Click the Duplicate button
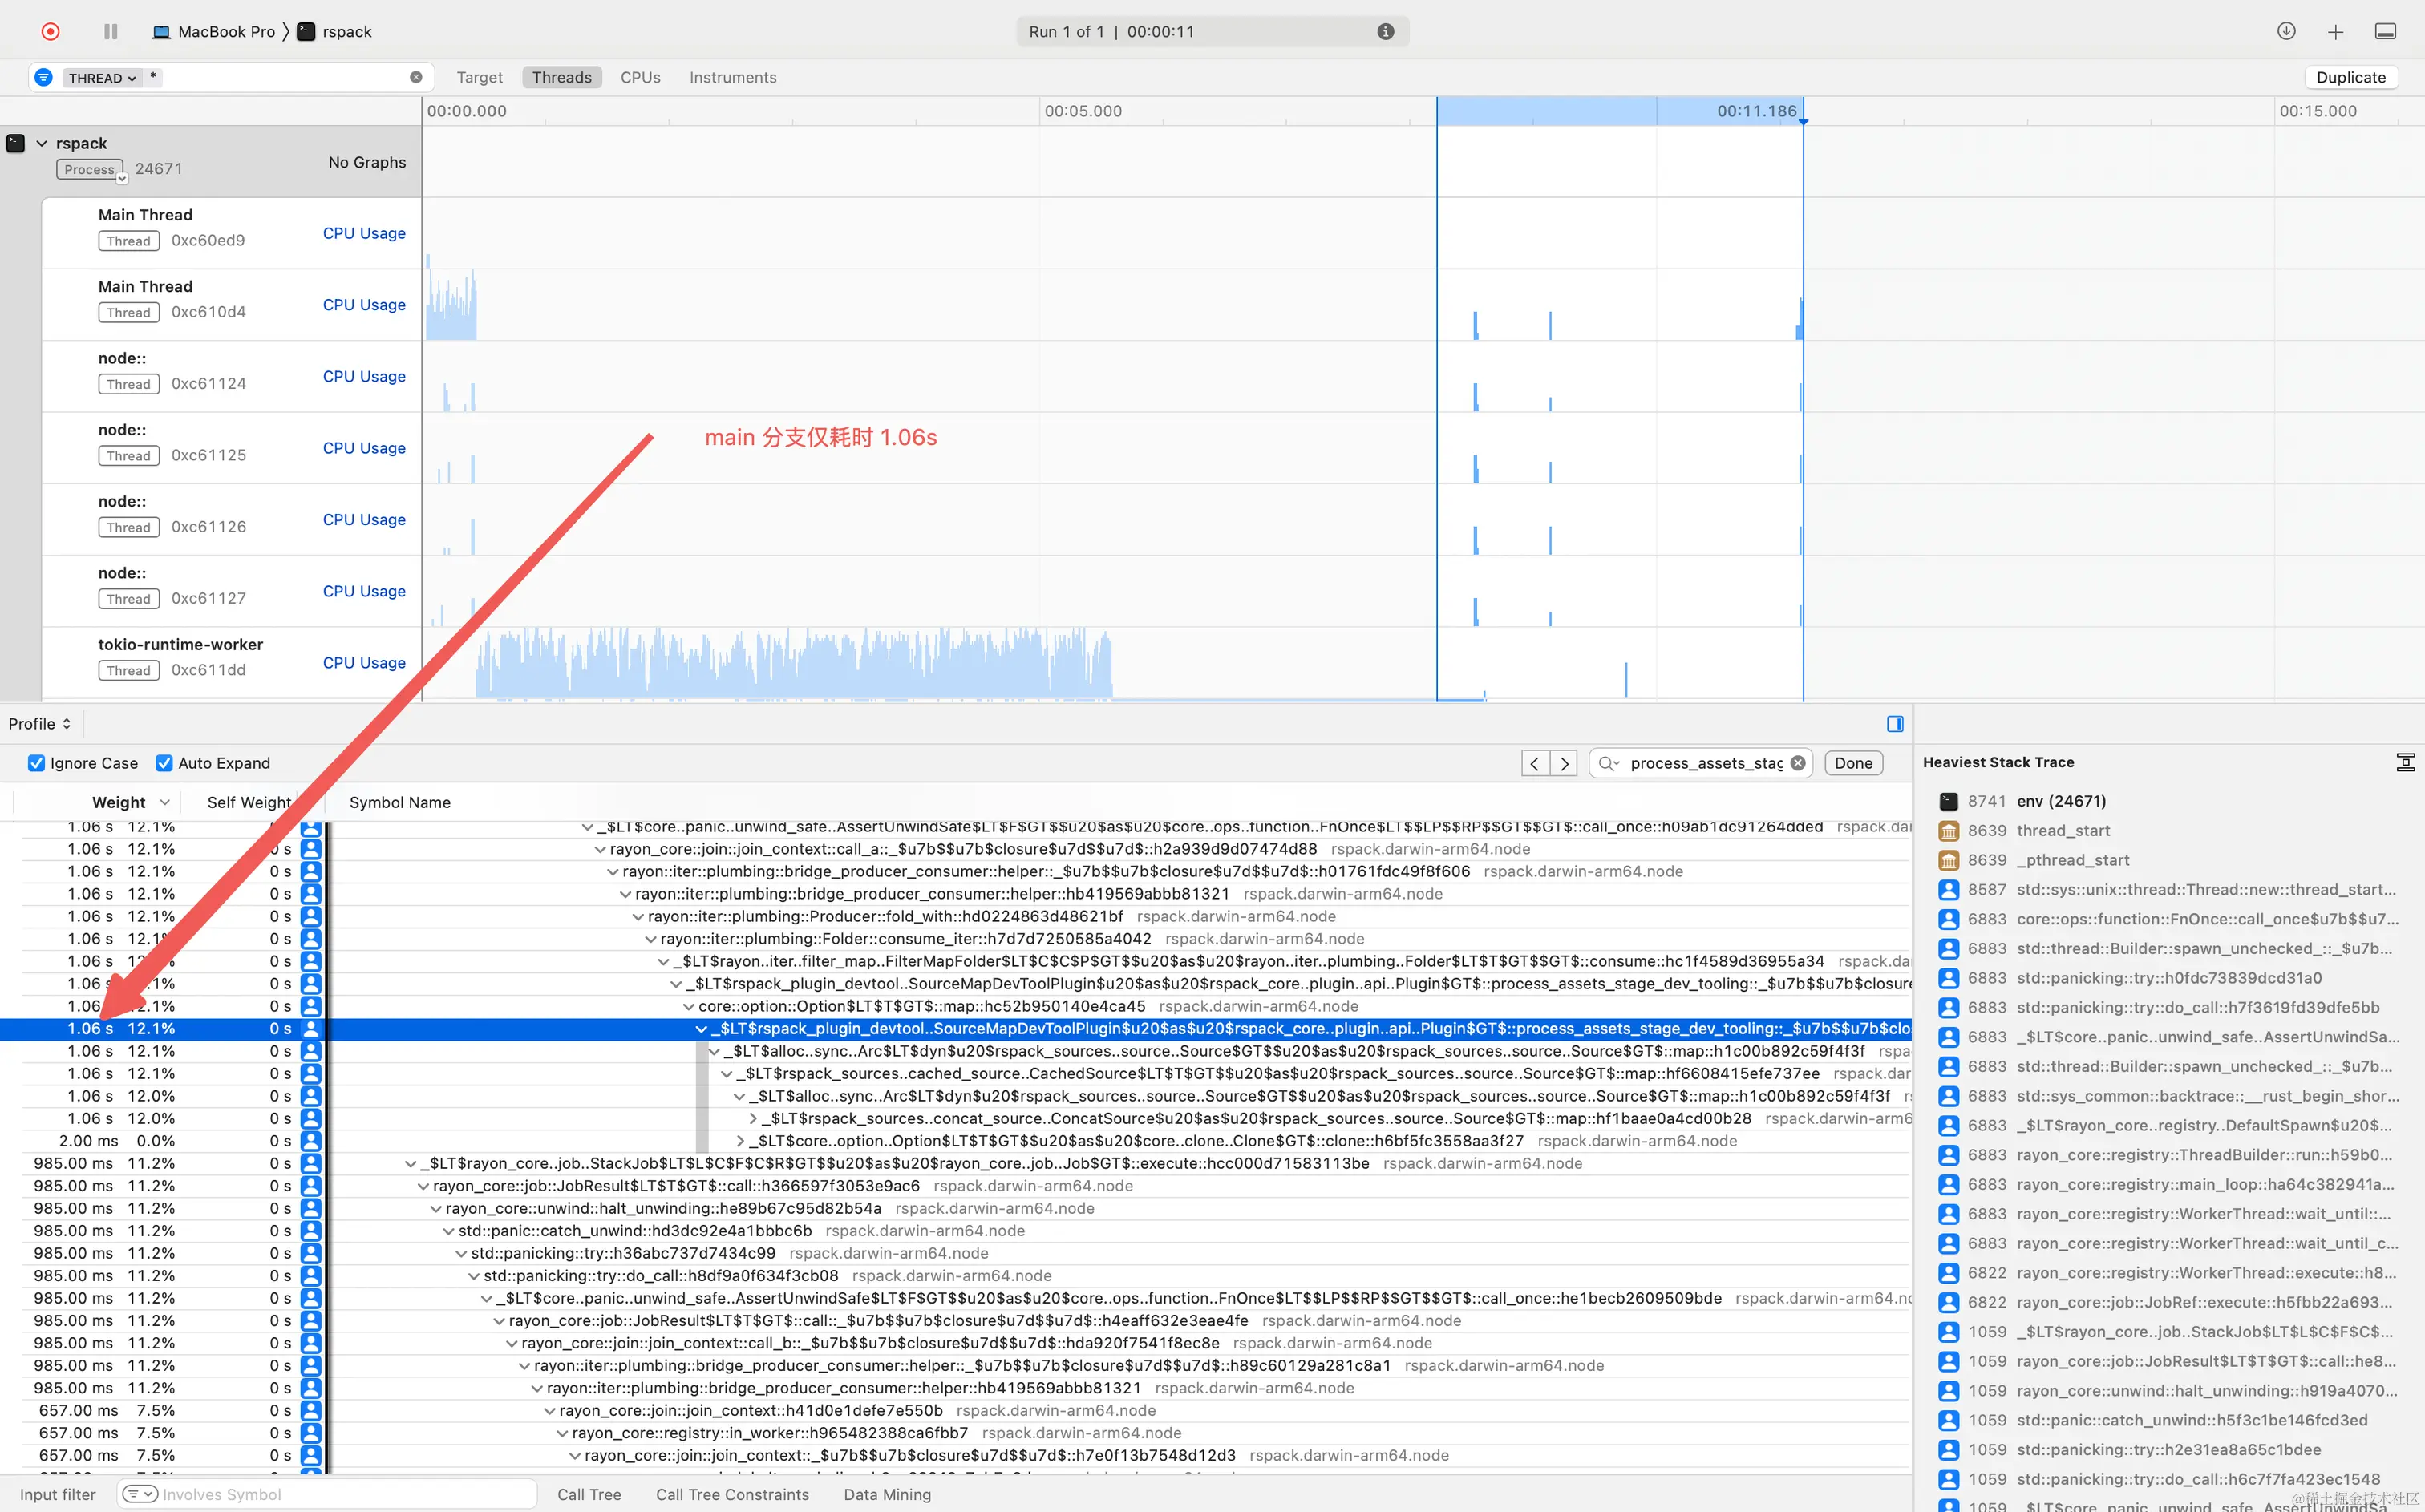2425x1512 pixels. 2350,78
